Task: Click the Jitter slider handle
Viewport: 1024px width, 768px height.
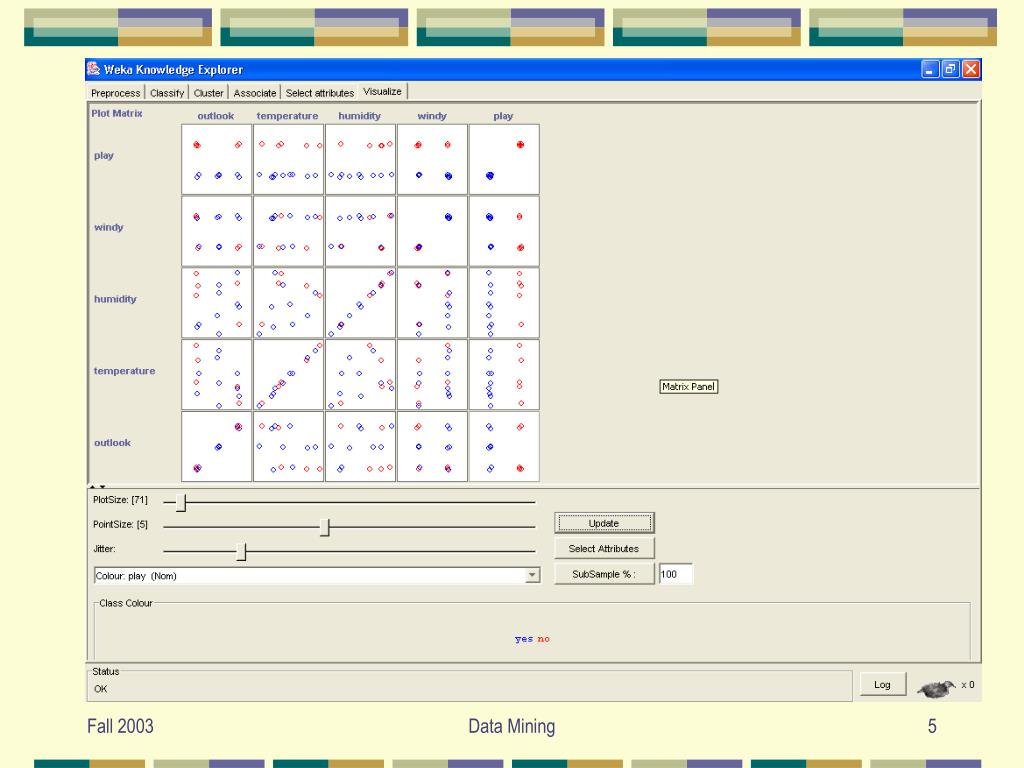Action: pyautogui.click(x=241, y=552)
